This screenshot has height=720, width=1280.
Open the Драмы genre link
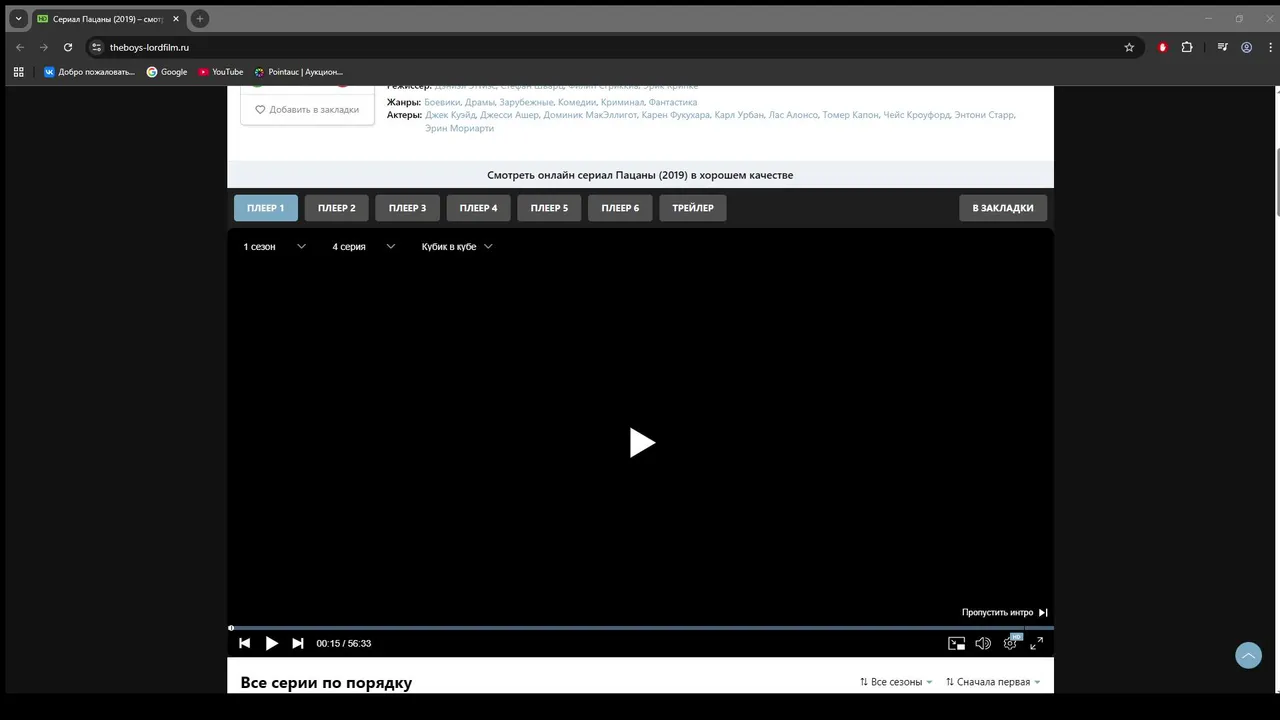click(x=480, y=102)
